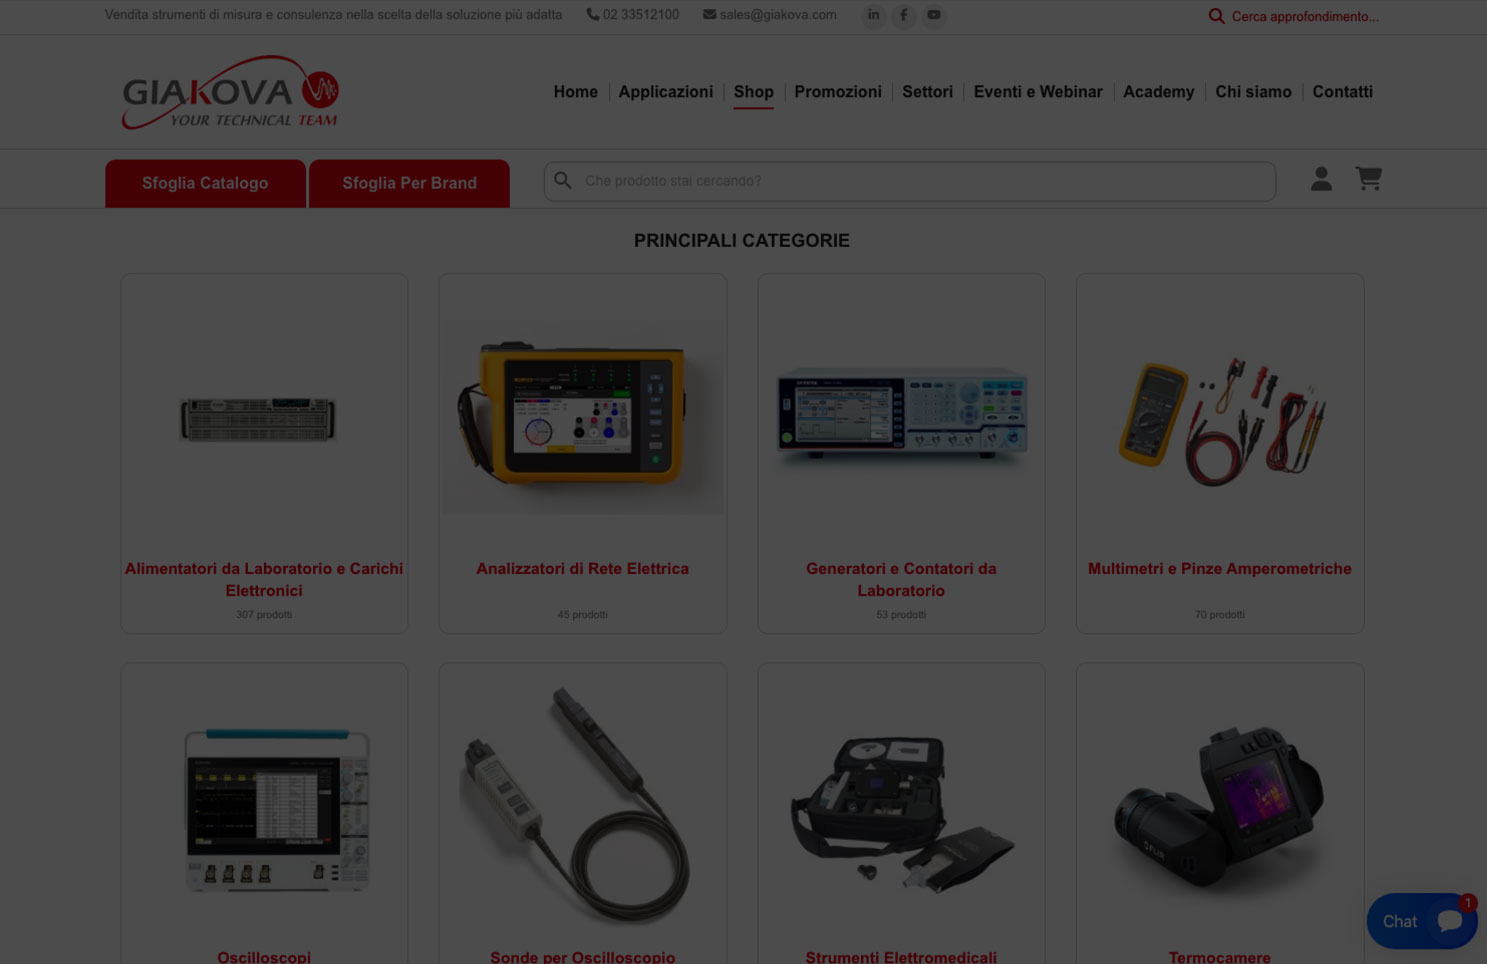Go to the Applicazioni menu
The height and width of the screenshot is (964, 1487).
click(x=665, y=92)
